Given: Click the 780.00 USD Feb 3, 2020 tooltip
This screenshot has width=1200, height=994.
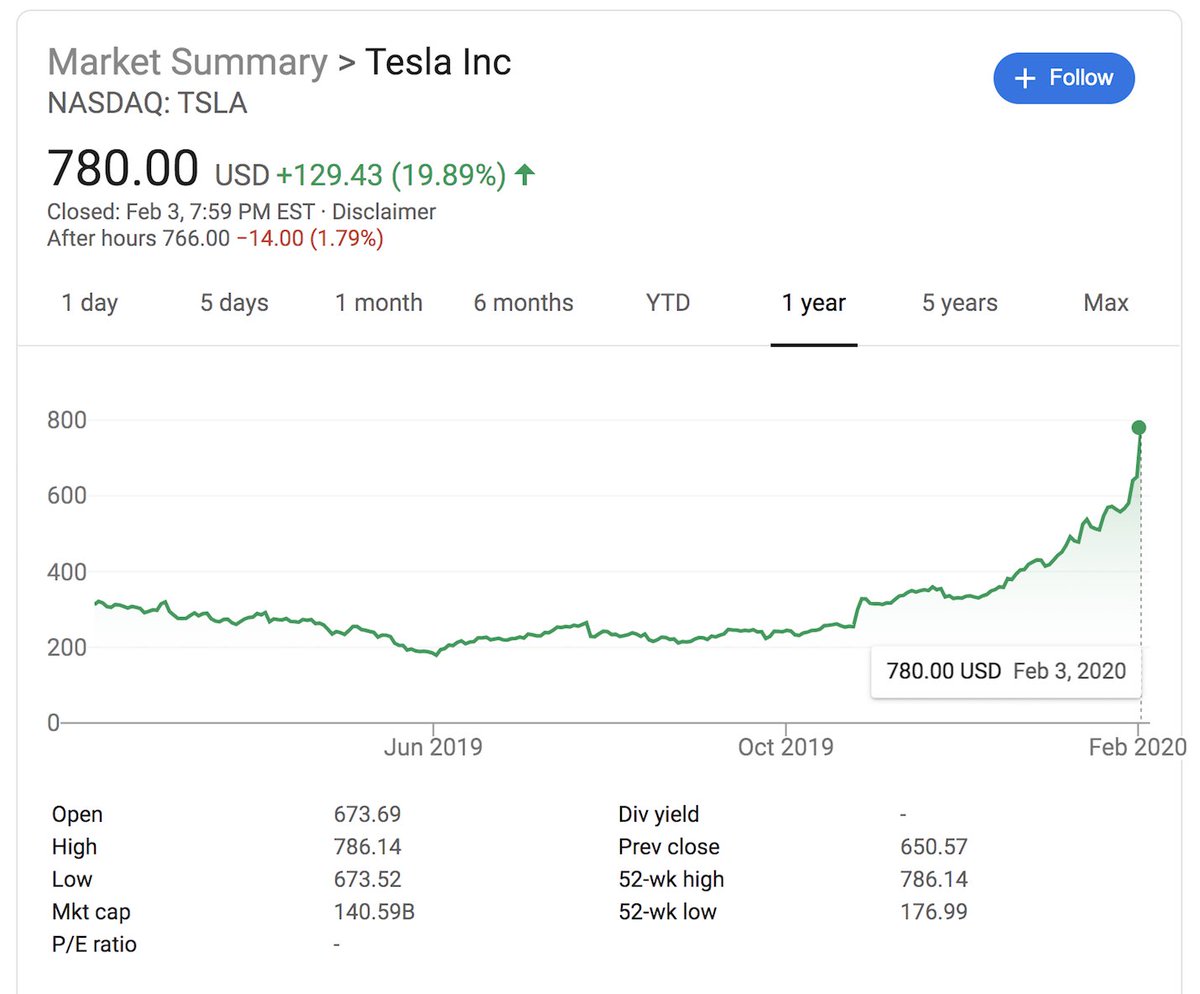Looking at the screenshot, I should pyautogui.click(x=1006, y=671).
